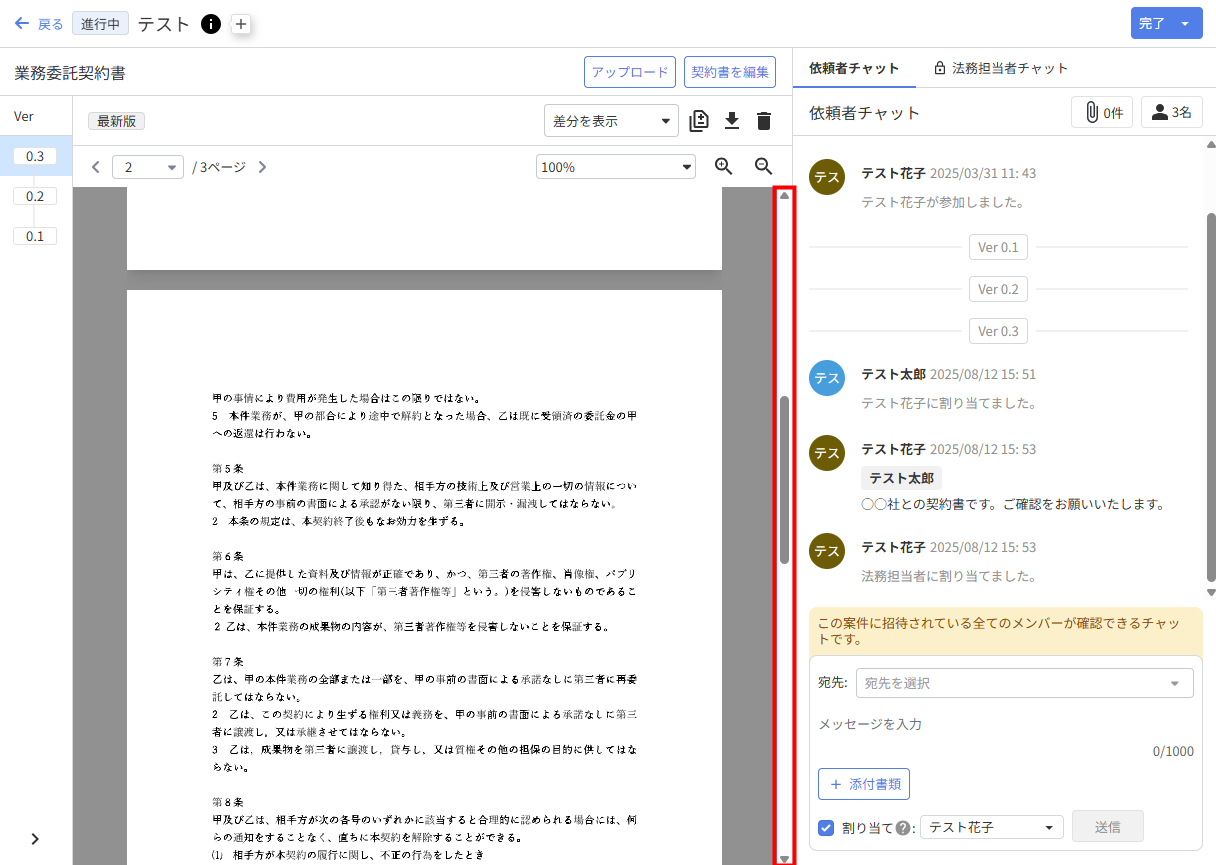Click the info icon next to テスト
Screen dimensions: 1216x865
click(210, 24)
